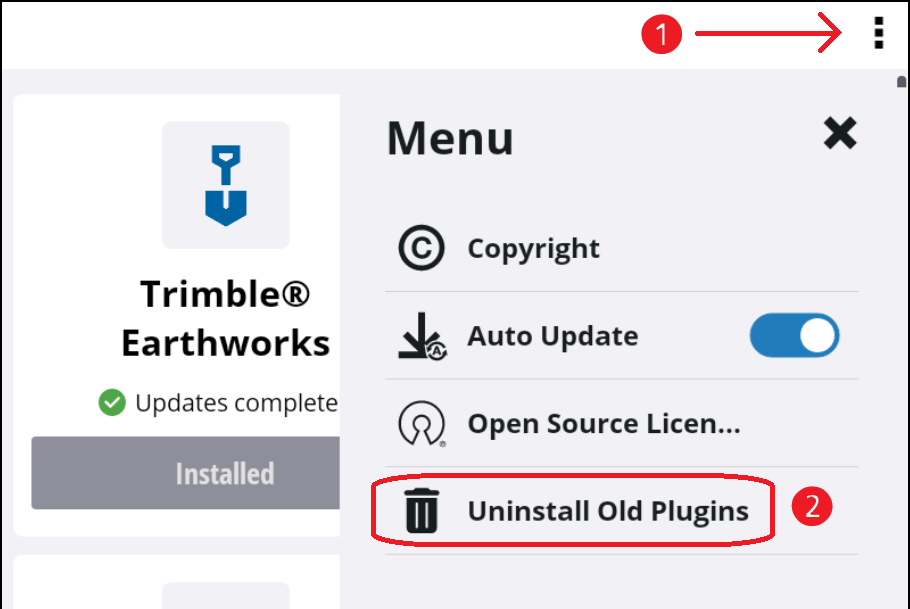This screenshot has width=910, height=609.
Task: Click the Copyright circle-C icon
Action: point(421,249)
